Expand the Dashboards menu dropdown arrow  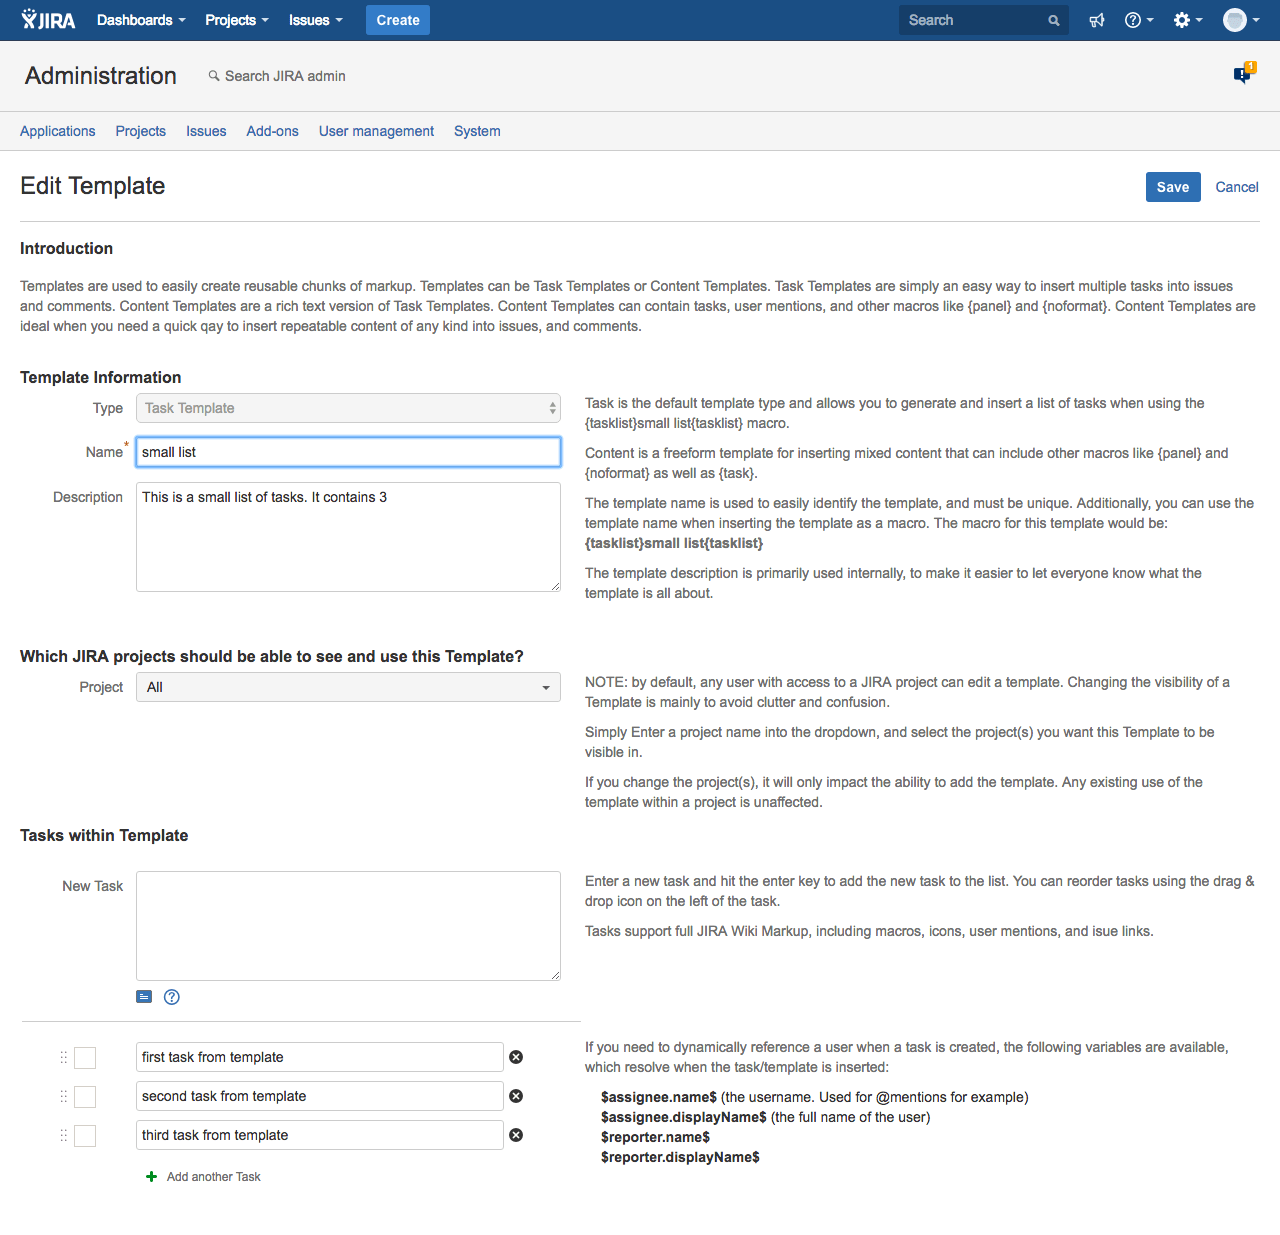click(181, 20)
